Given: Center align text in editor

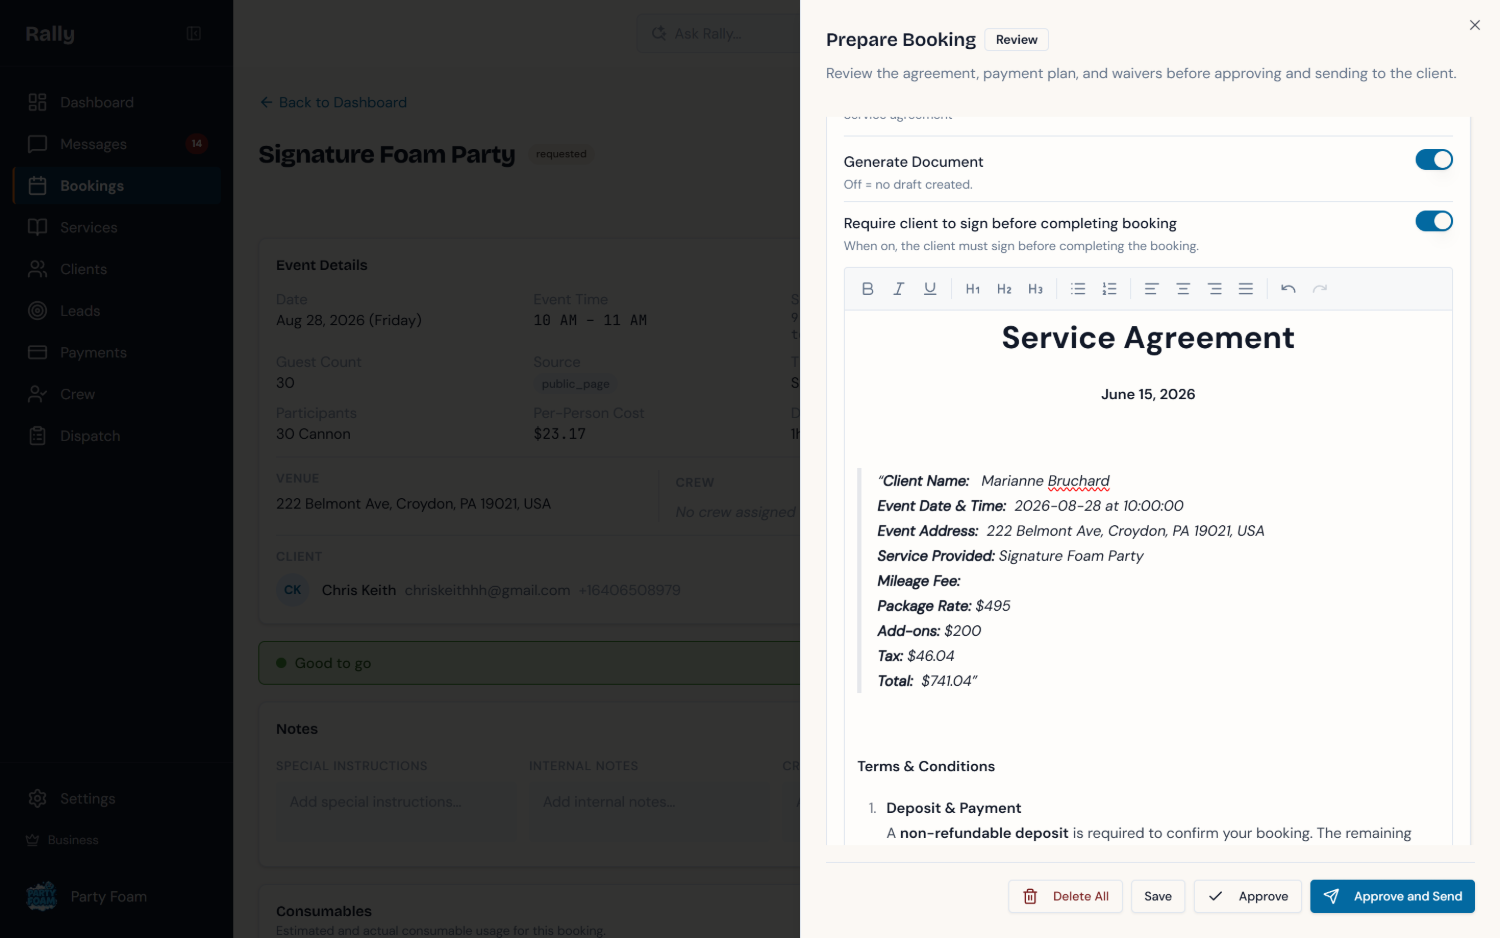Looking at the screenshot, I should point(1183,289).
